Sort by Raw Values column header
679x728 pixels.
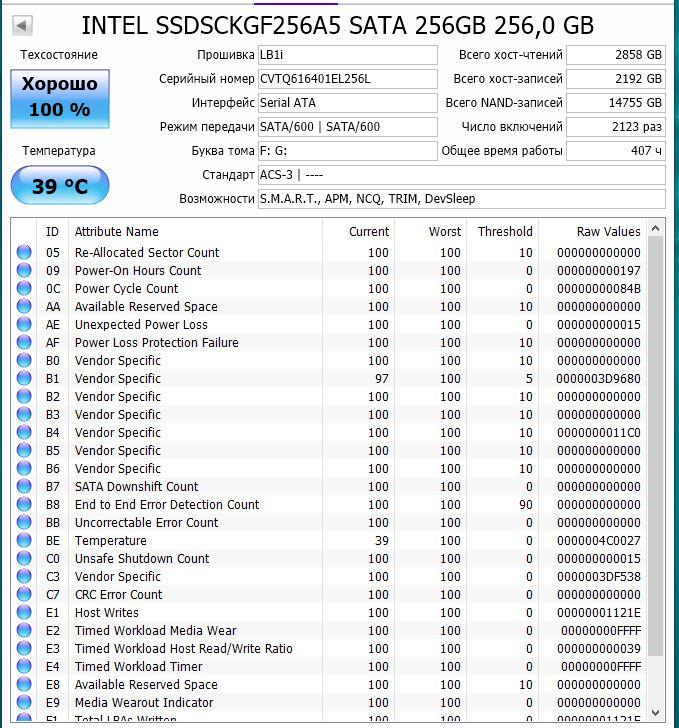pyautogui.click(x=592, y=232)
